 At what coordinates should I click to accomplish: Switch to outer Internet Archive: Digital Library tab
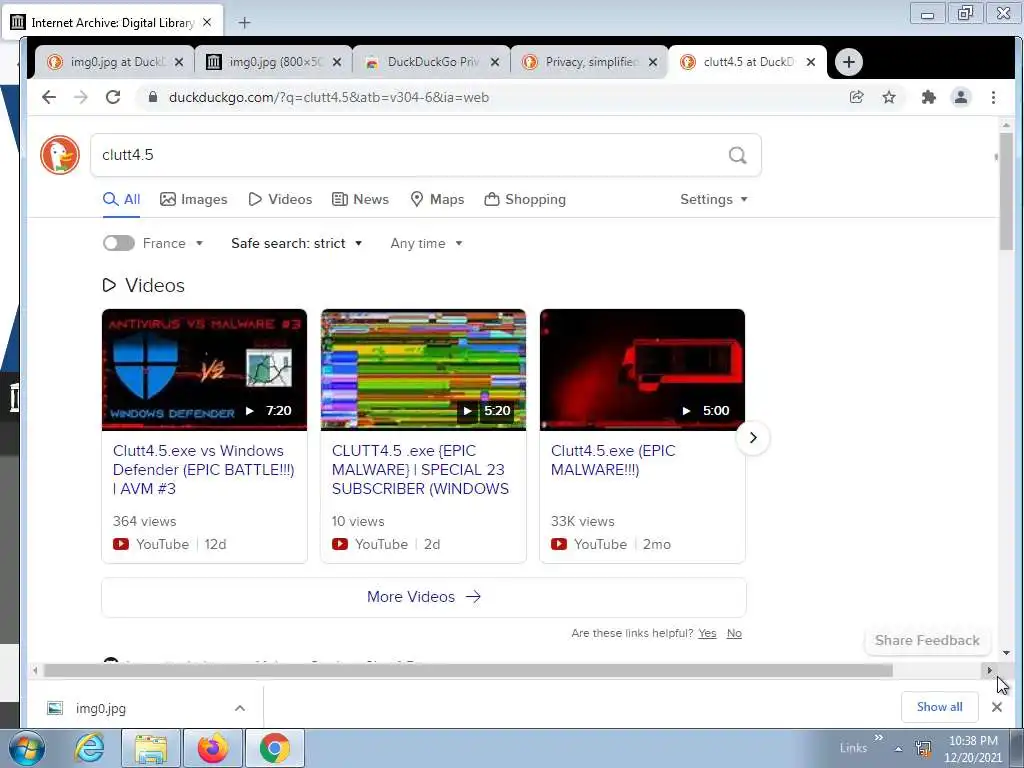[112, 22]
